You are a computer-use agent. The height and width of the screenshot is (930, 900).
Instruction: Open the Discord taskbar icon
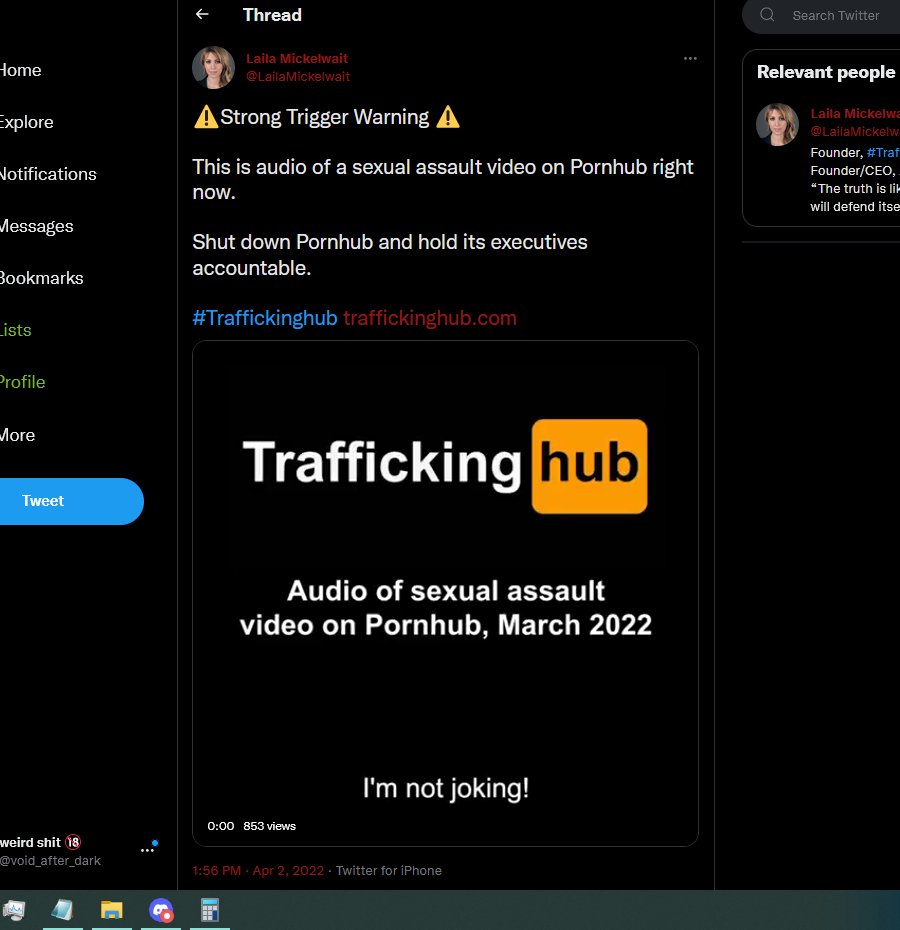point(161,910)
